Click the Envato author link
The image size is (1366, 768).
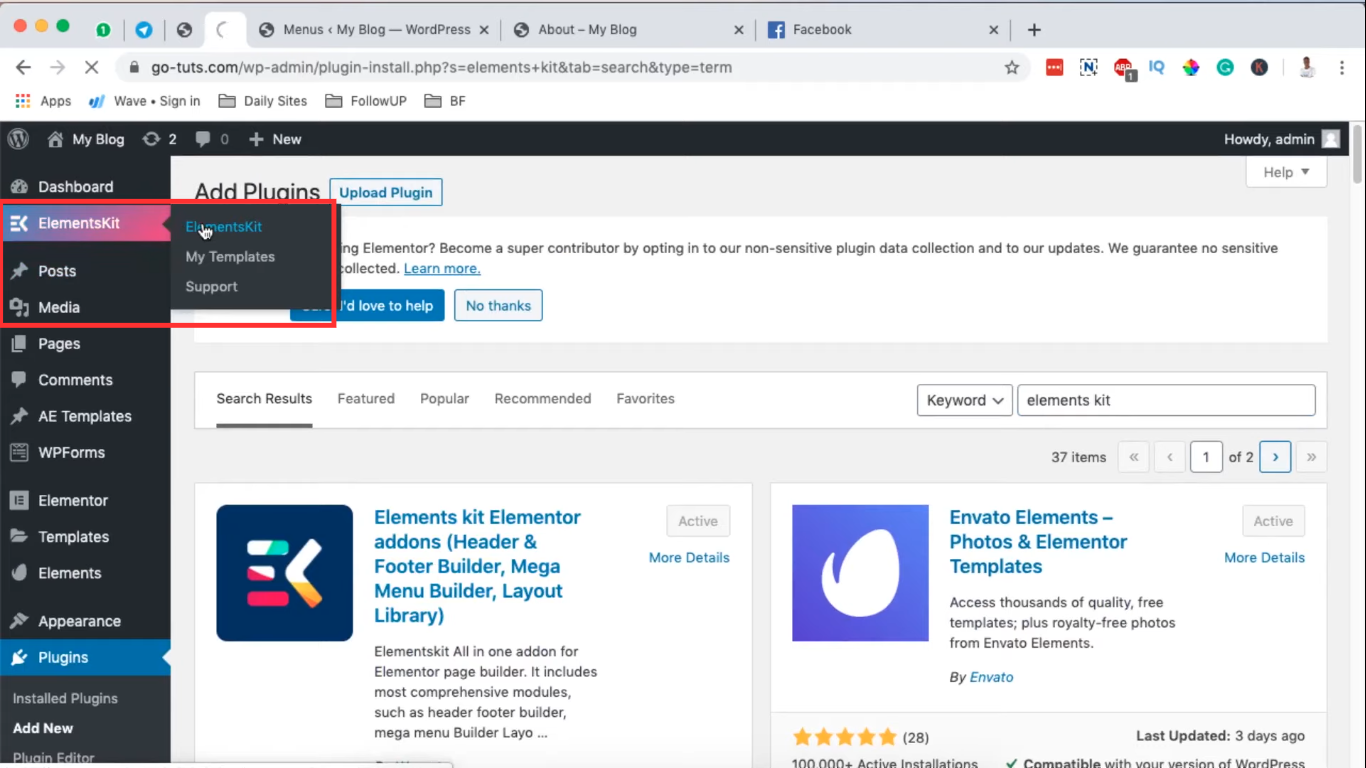click(991, 678)
